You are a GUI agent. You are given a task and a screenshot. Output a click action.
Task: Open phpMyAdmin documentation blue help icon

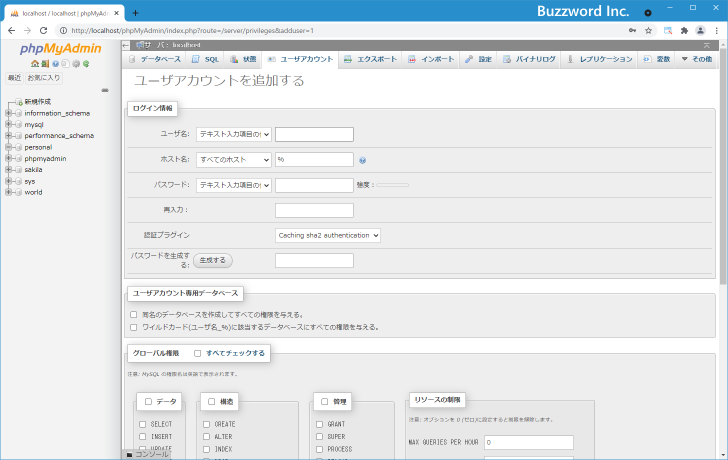point(56,64)
